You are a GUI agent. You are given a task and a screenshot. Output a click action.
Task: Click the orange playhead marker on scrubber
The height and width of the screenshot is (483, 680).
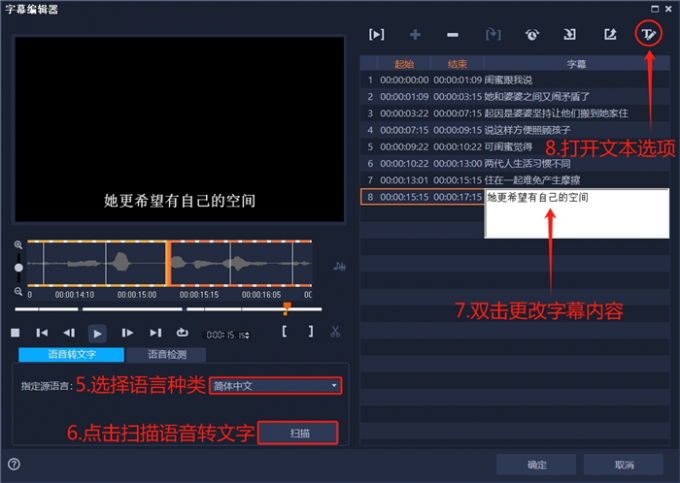click(287, 309)
